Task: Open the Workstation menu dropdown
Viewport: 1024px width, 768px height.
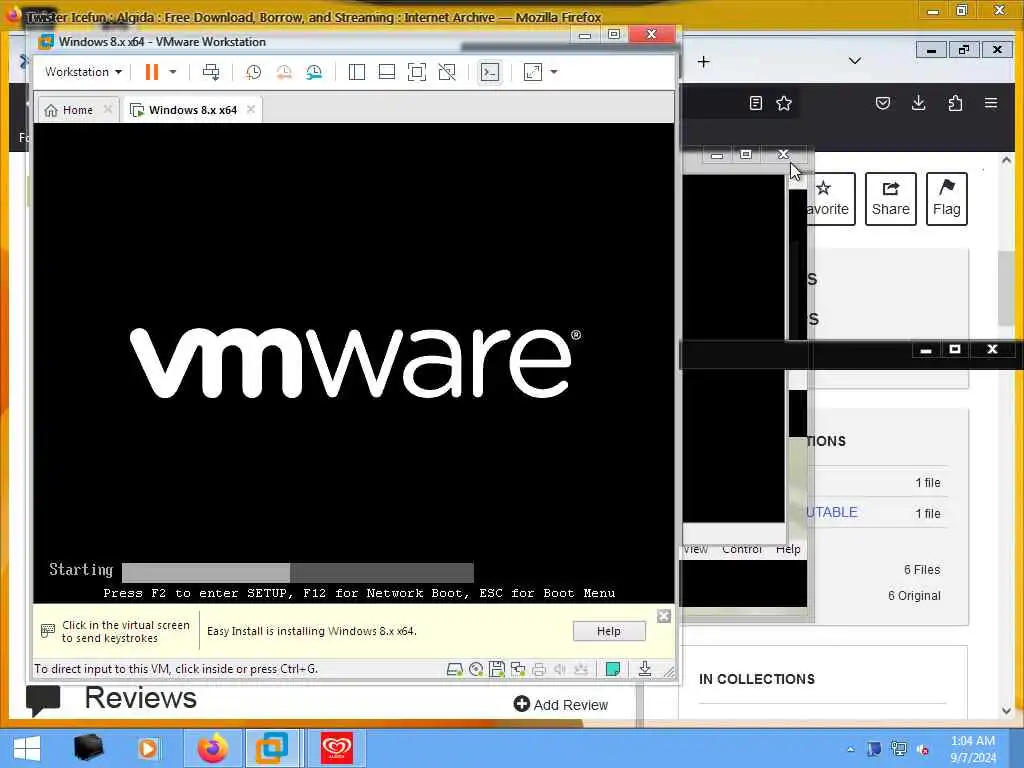Action: pyautogui.click(x=83, y=72)
